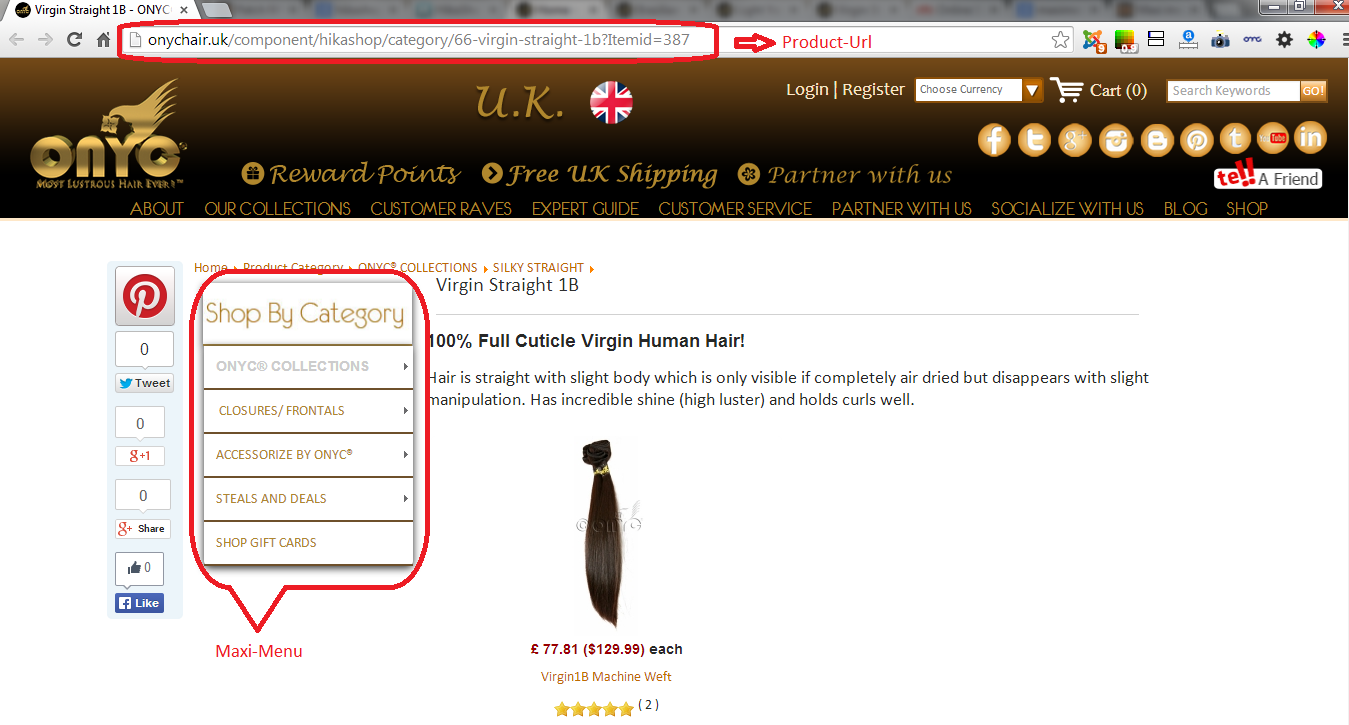Go to the BLOG page
The height and width of the screenshot is (725, 1349).
click(1186, 209)
